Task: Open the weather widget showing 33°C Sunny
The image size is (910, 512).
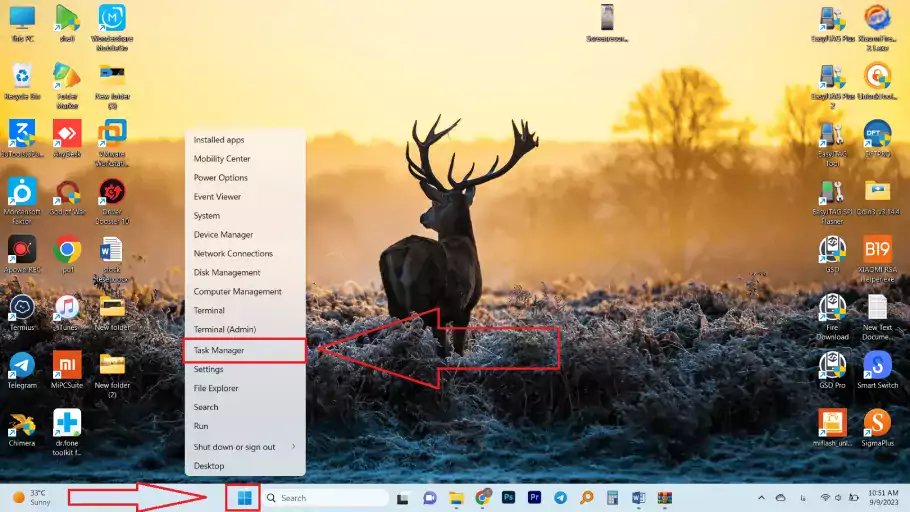Action: [30, 497]
